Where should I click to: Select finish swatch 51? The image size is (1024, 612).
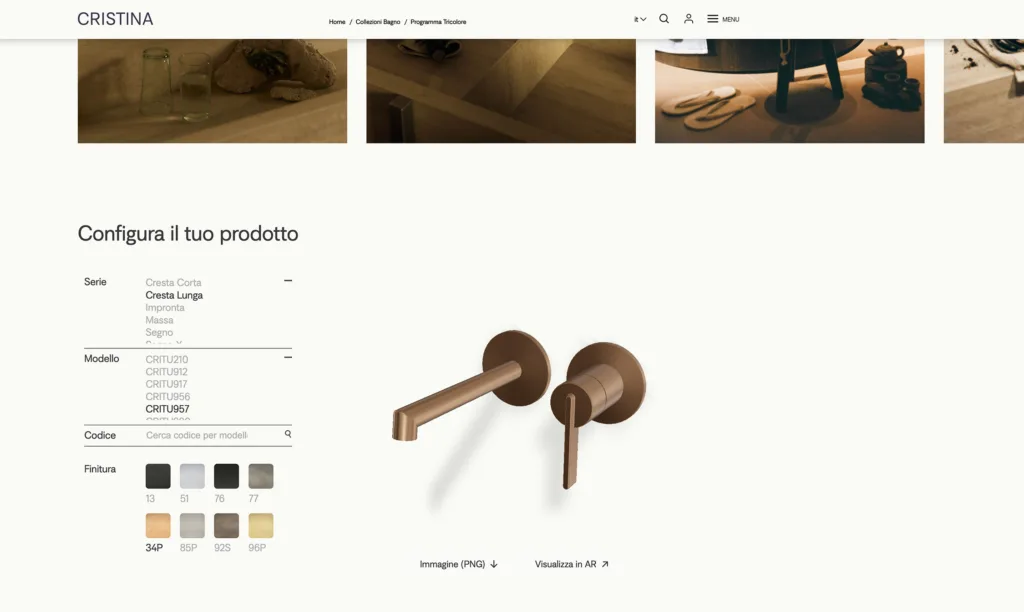(192, 476)
